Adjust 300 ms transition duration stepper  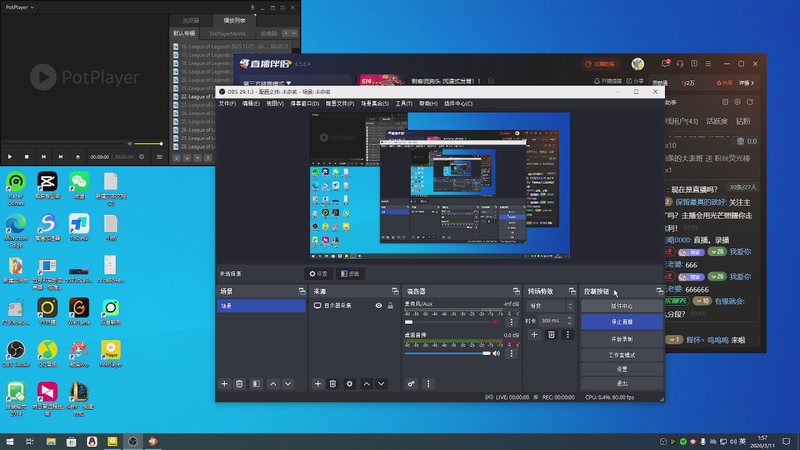[570, 320]
